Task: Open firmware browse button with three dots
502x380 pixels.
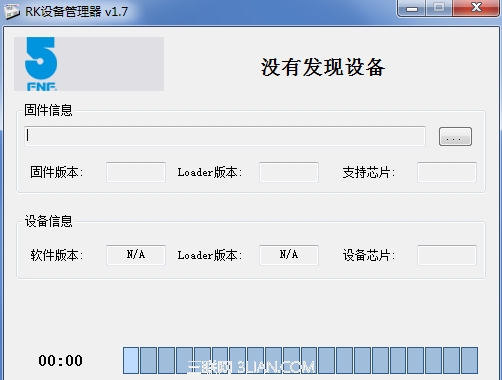Action: point(455,136)
